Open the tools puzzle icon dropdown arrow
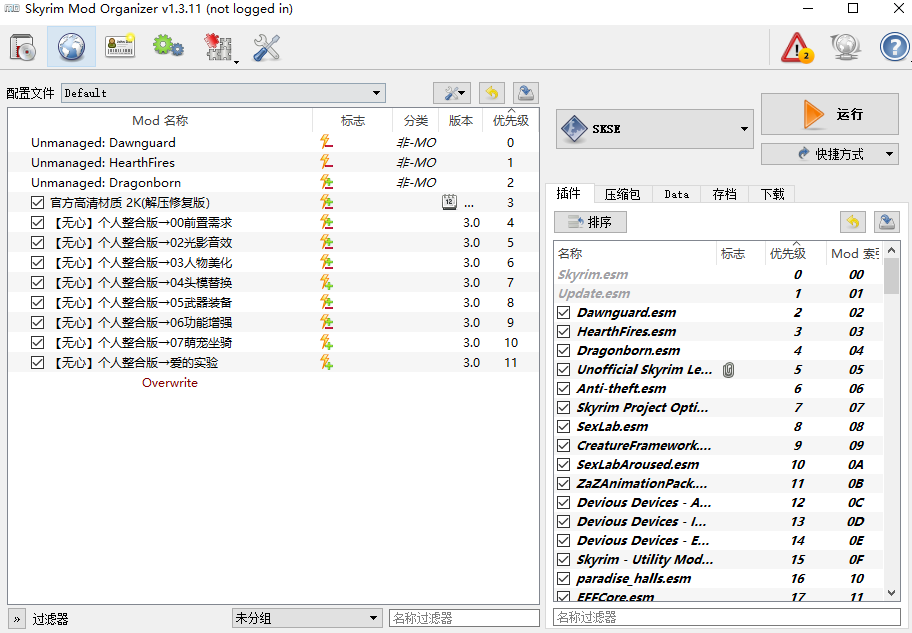This screenshot has width=912, height=633. pos(236,61)
